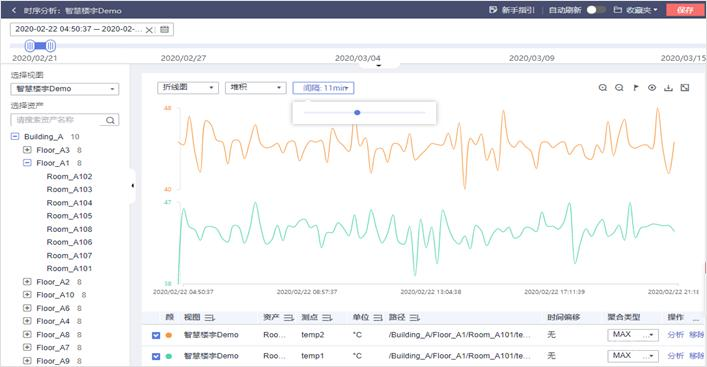This screenshot has width=707, height=367.
Task: Click the fullscreen icon in chart toolbar
Action: click(685, 87)
